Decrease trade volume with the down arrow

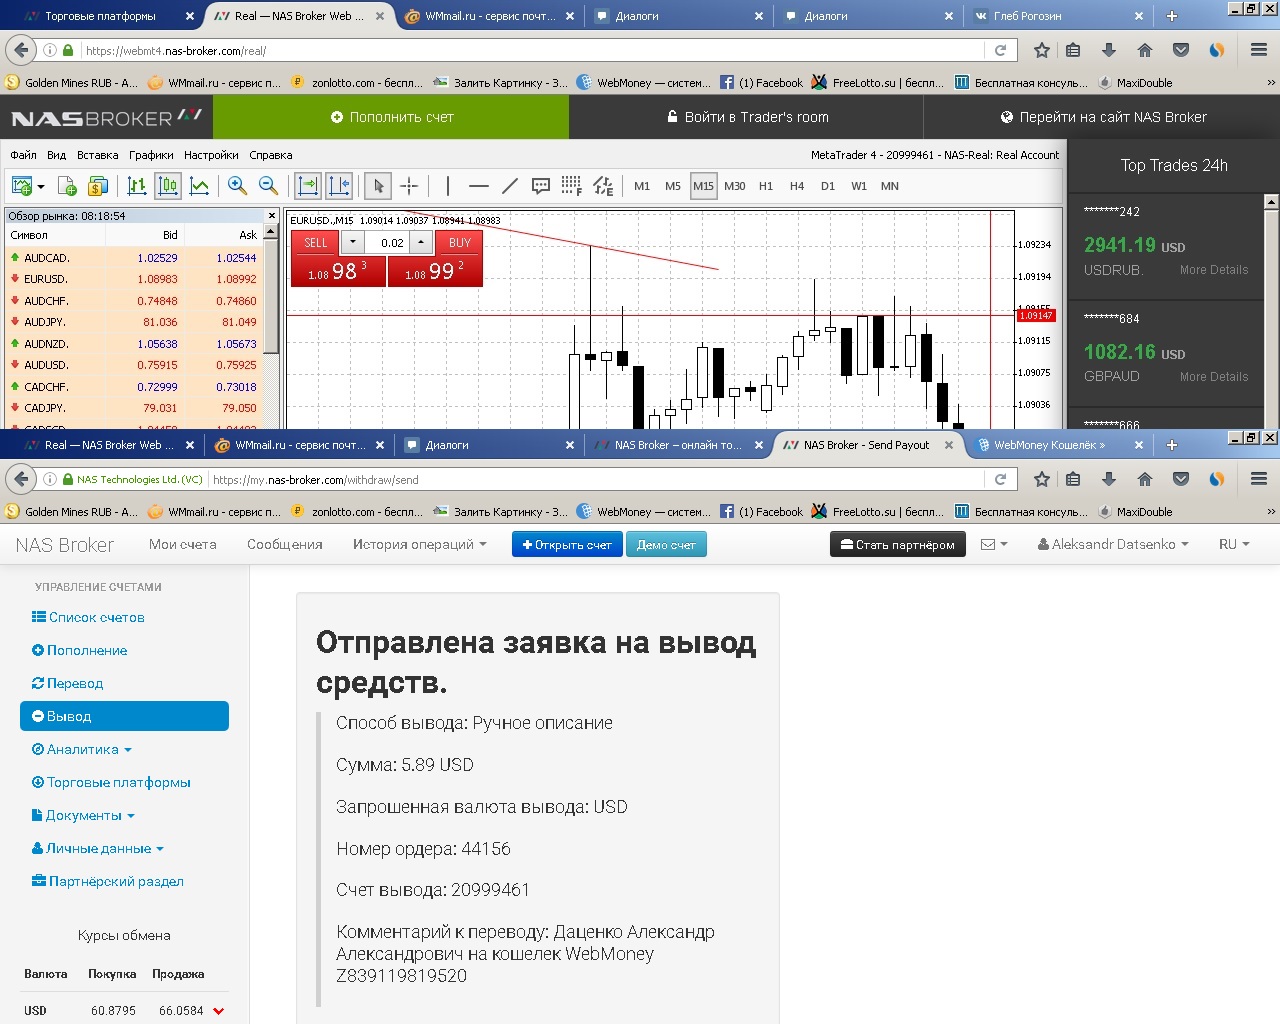point(353,242)
